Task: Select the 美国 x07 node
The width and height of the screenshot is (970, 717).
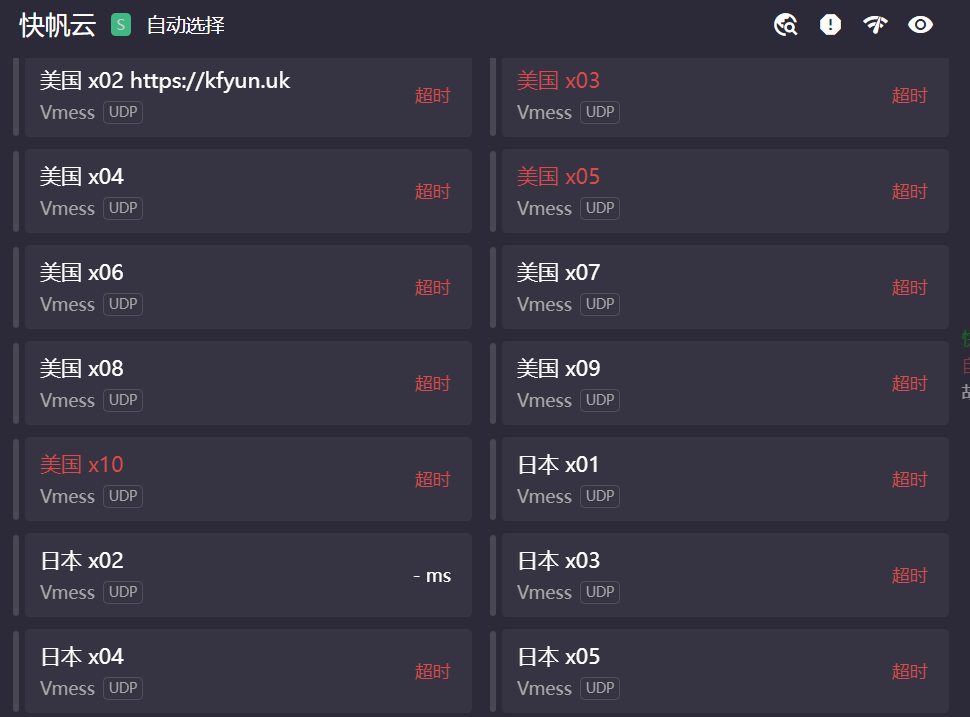Action: (x=725, y=288)
